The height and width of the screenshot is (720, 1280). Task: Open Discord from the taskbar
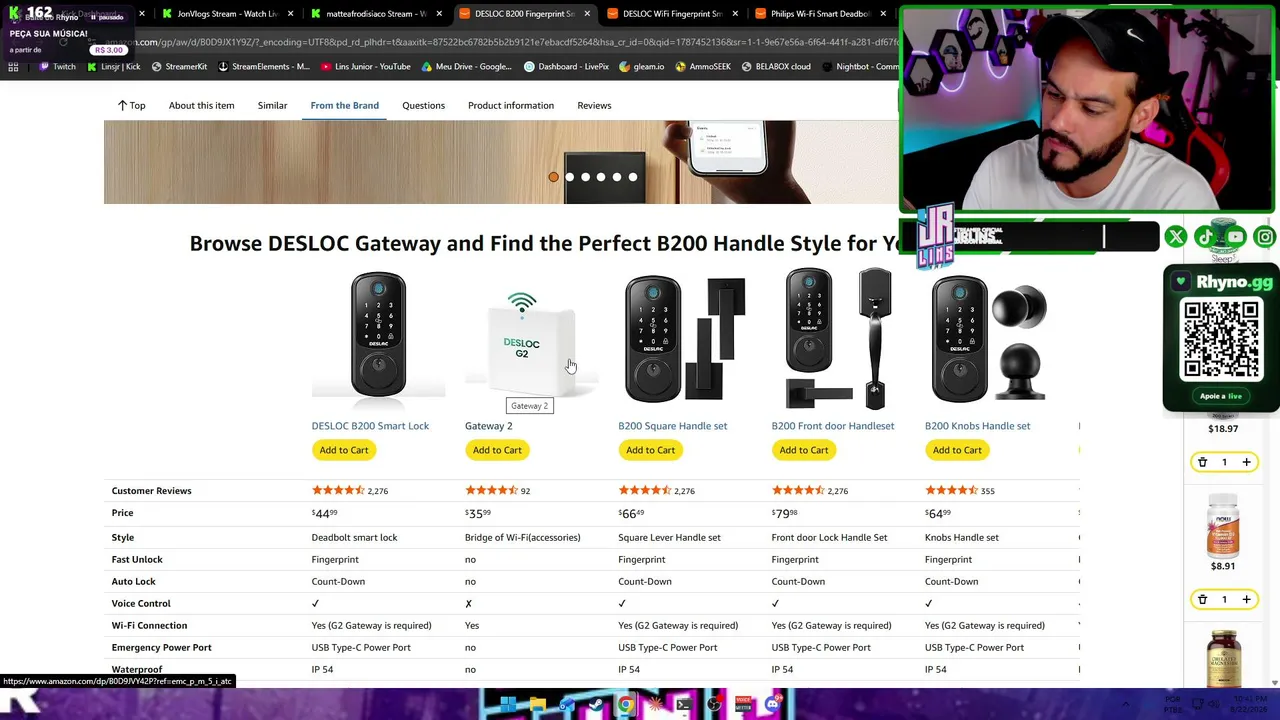click(x=772, y=704)
